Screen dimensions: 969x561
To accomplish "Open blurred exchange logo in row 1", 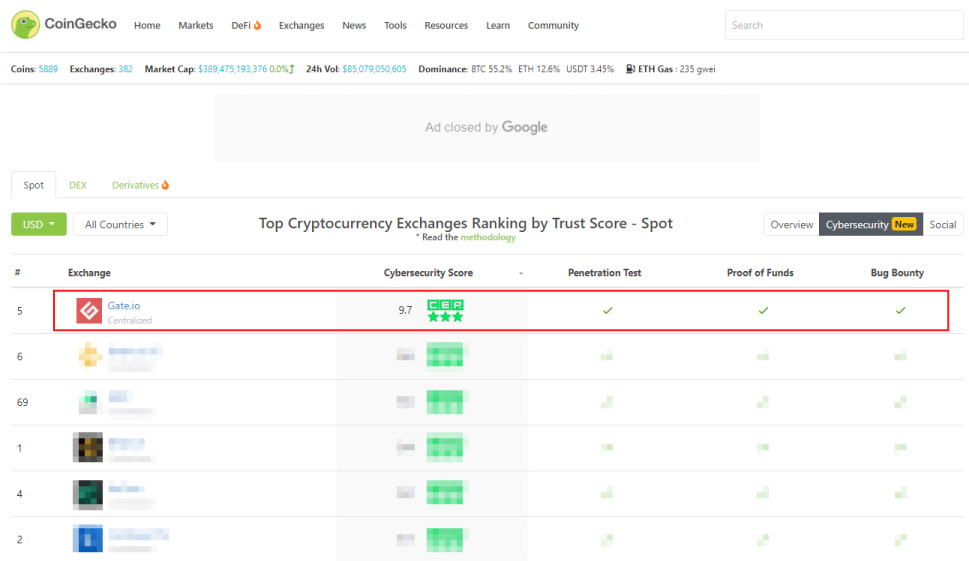I will coord(88,447).
